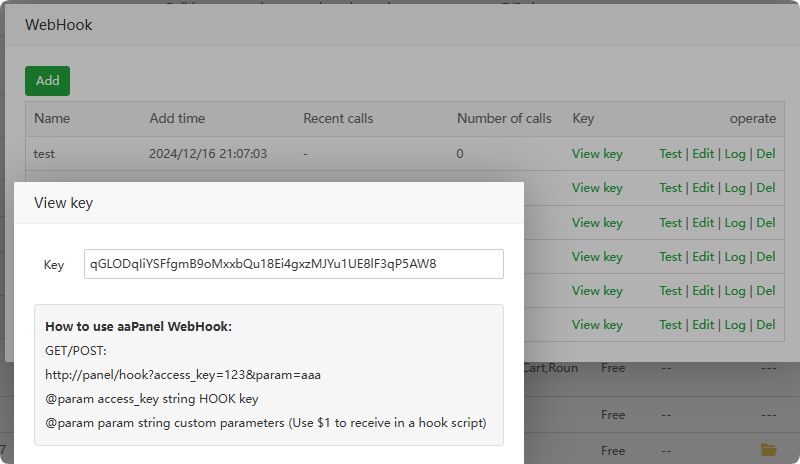The image size is (800, 464).
Task: Click the yellow folder icon
Action: click(768, 449)
